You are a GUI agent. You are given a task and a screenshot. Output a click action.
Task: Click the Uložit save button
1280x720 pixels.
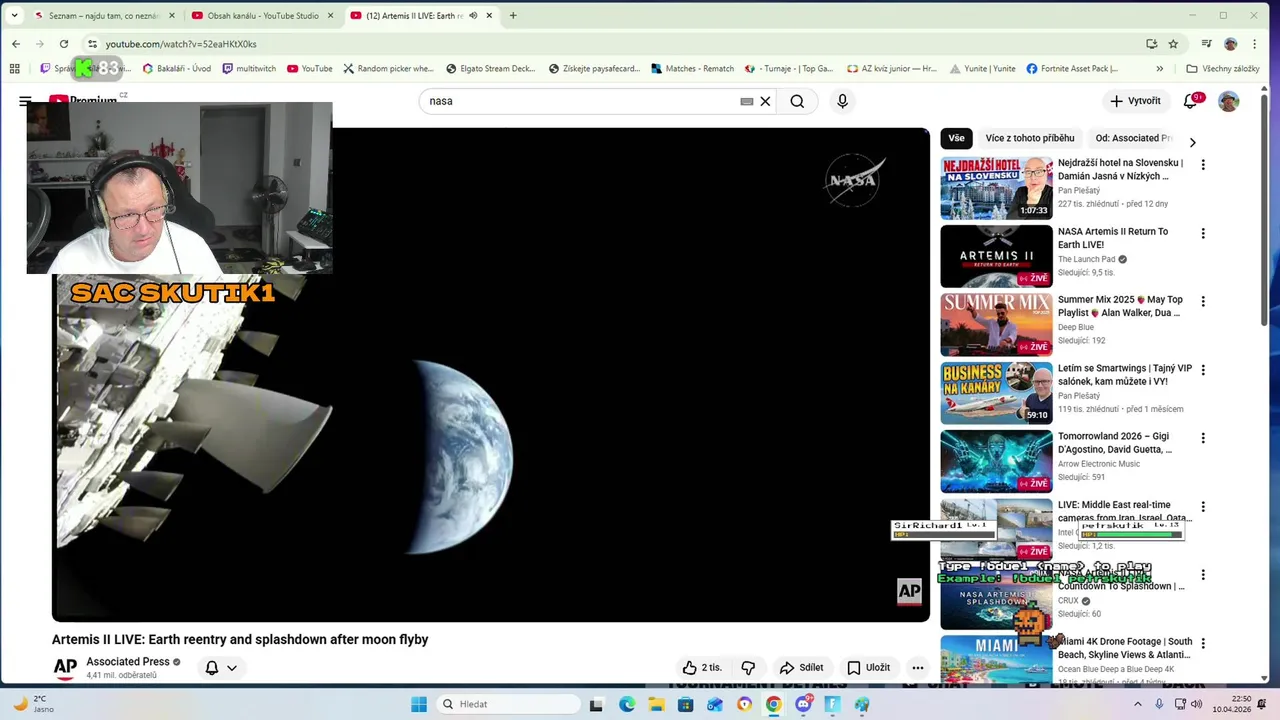[868, 668]
